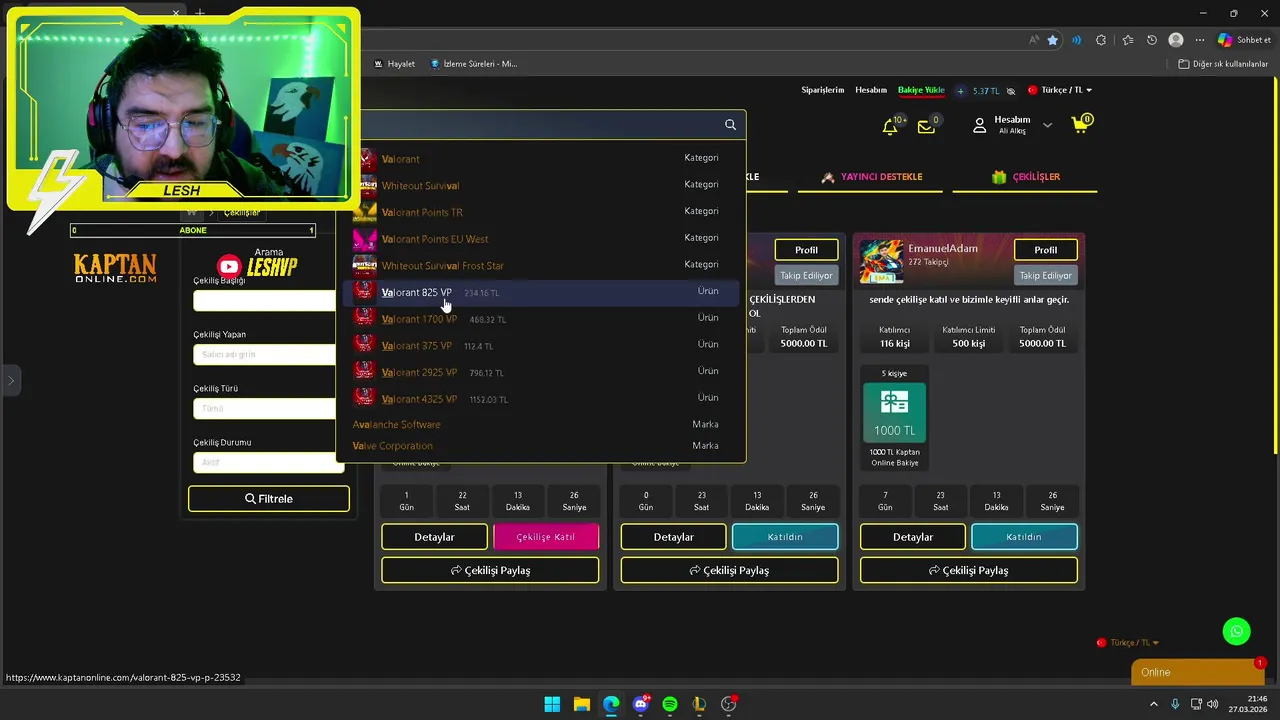1280x720 pixels.
Task: Click the search magnifier icon in the search box
Action: (730, 125)
